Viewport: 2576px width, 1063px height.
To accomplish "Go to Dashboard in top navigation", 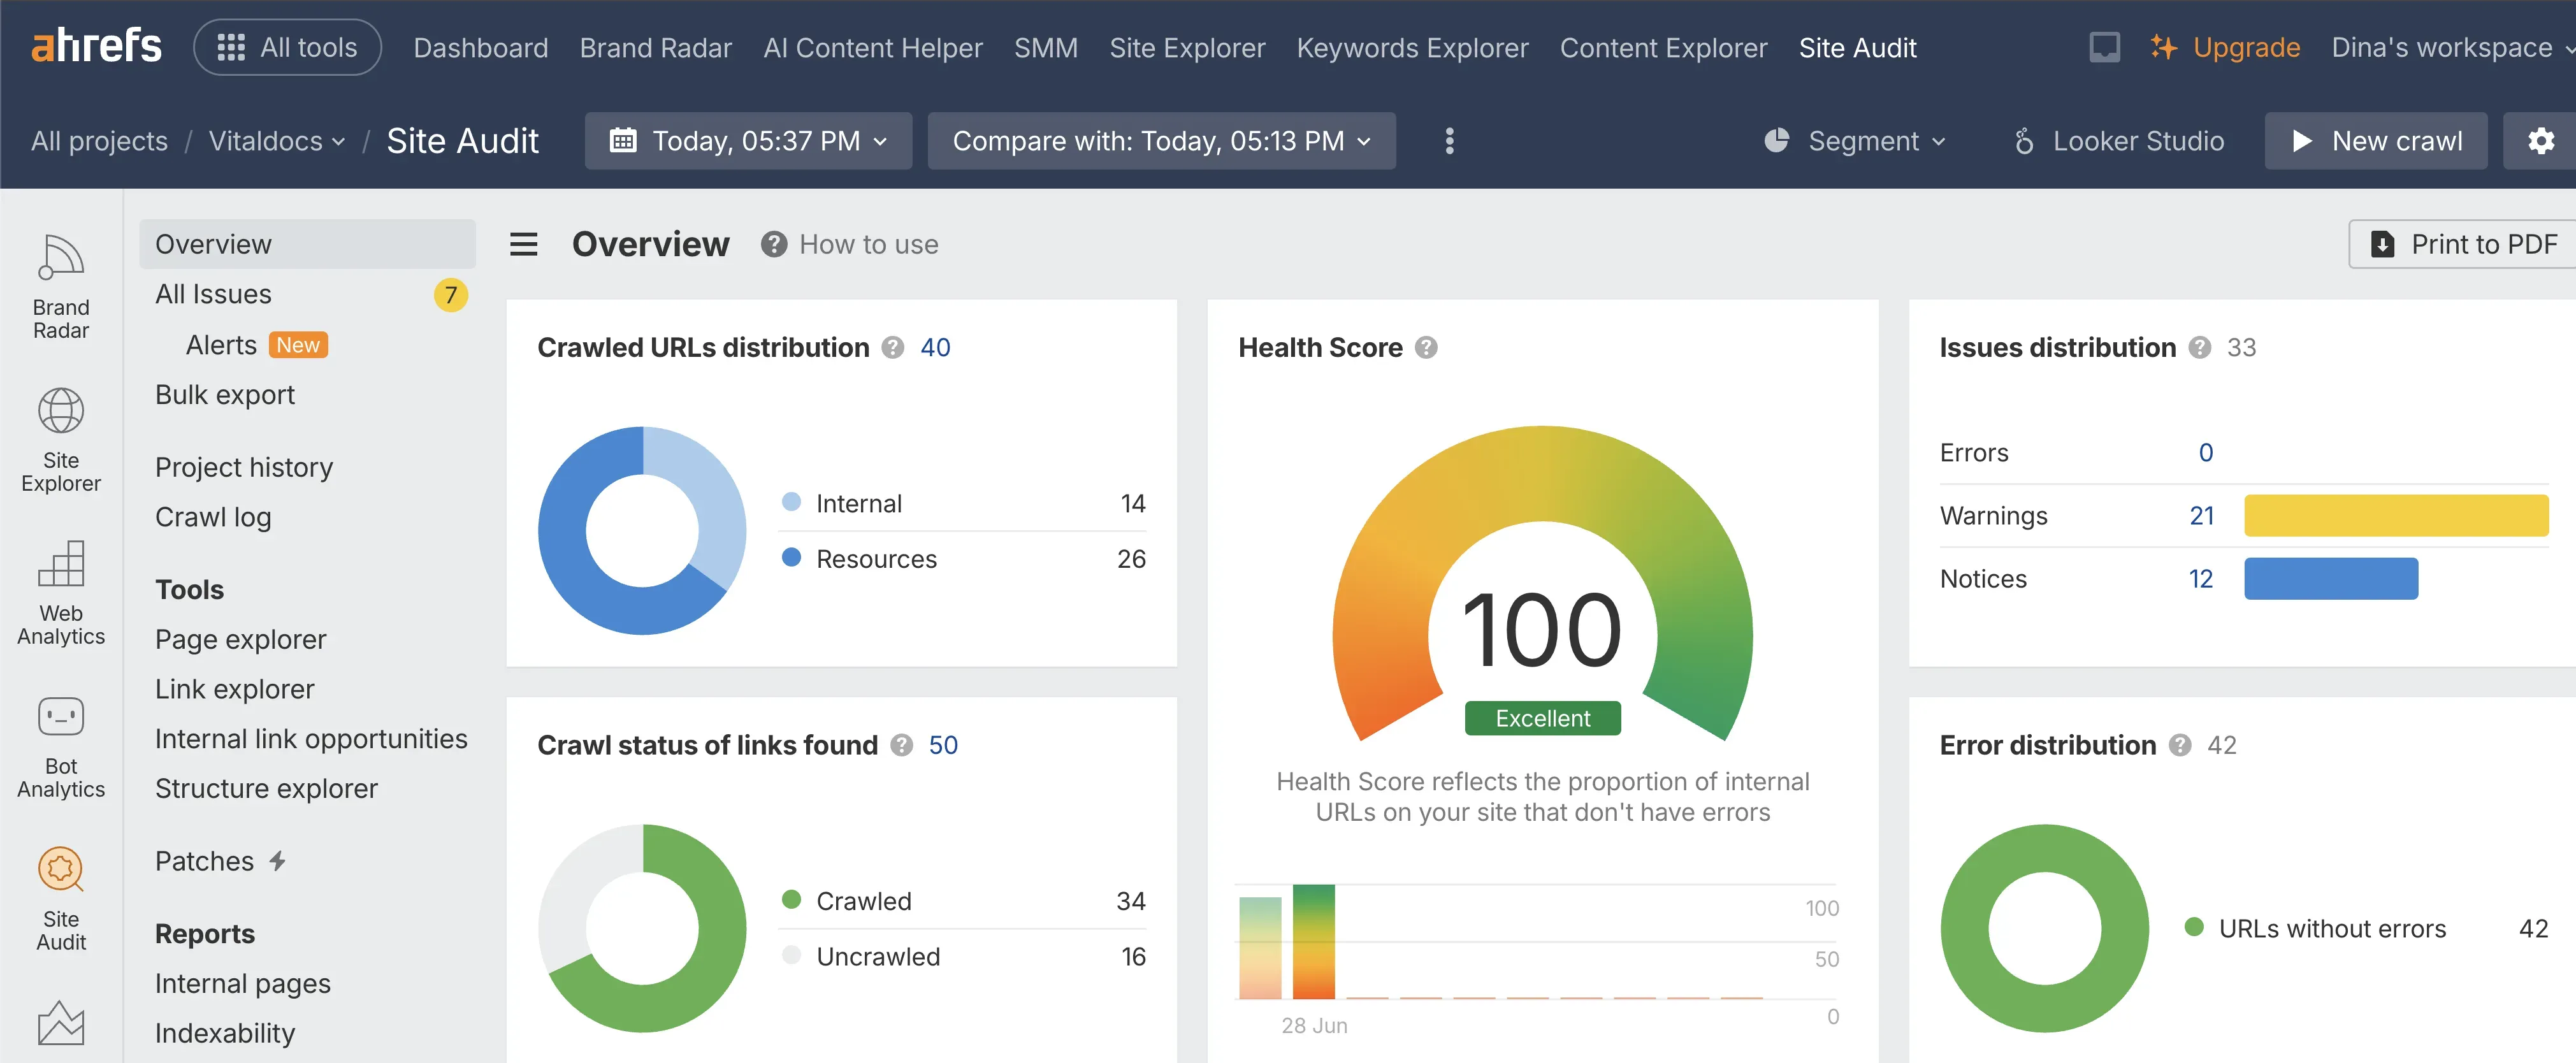I will 481,47.
